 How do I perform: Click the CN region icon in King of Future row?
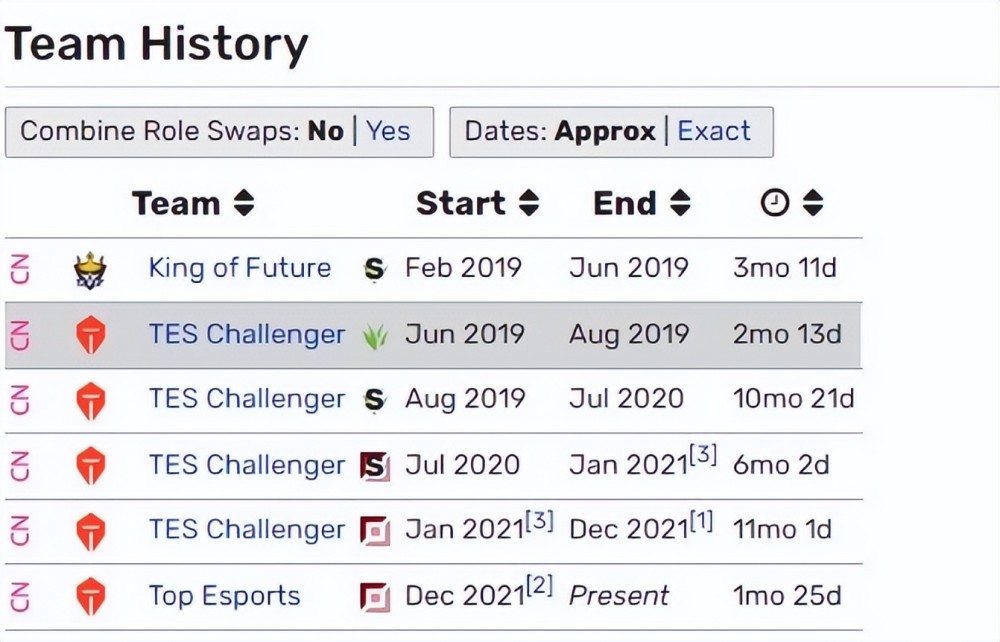(x=20, y=269)
